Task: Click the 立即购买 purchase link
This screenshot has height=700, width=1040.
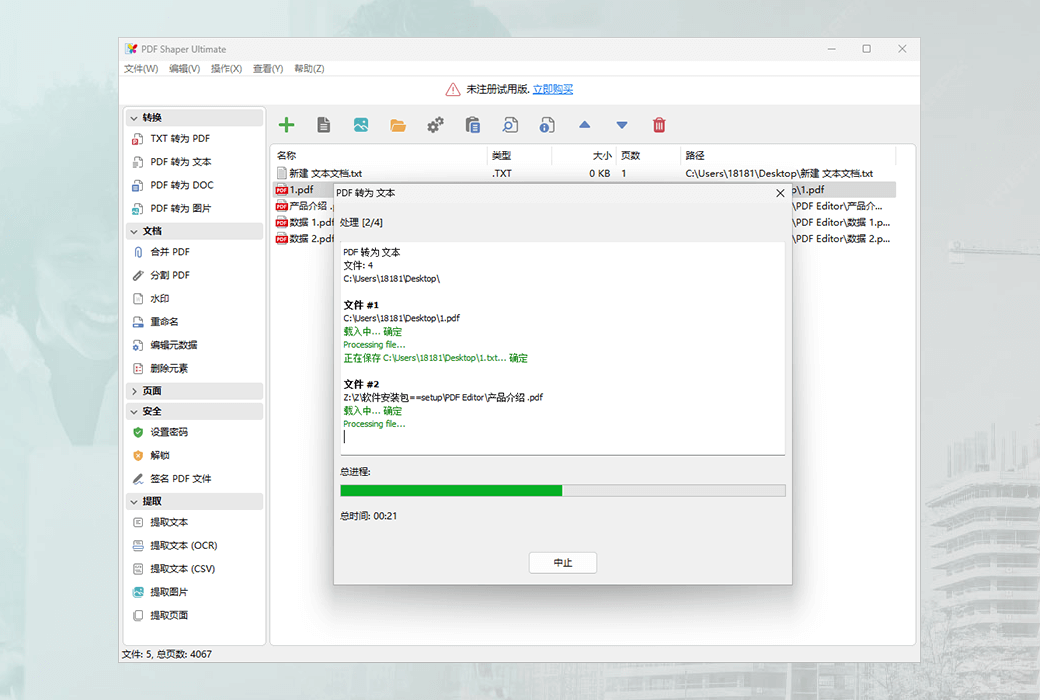Action: coord(553,88)
